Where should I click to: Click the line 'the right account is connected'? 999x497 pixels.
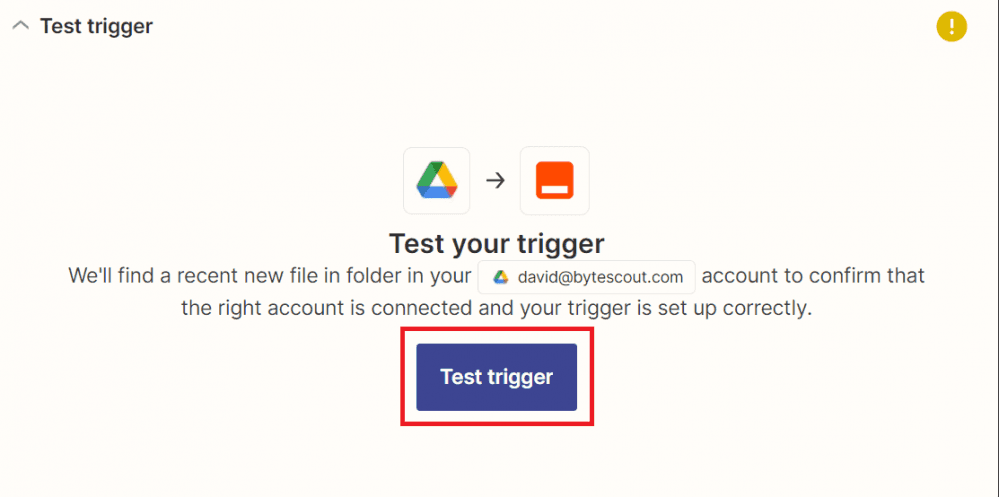tap(326, 308)
